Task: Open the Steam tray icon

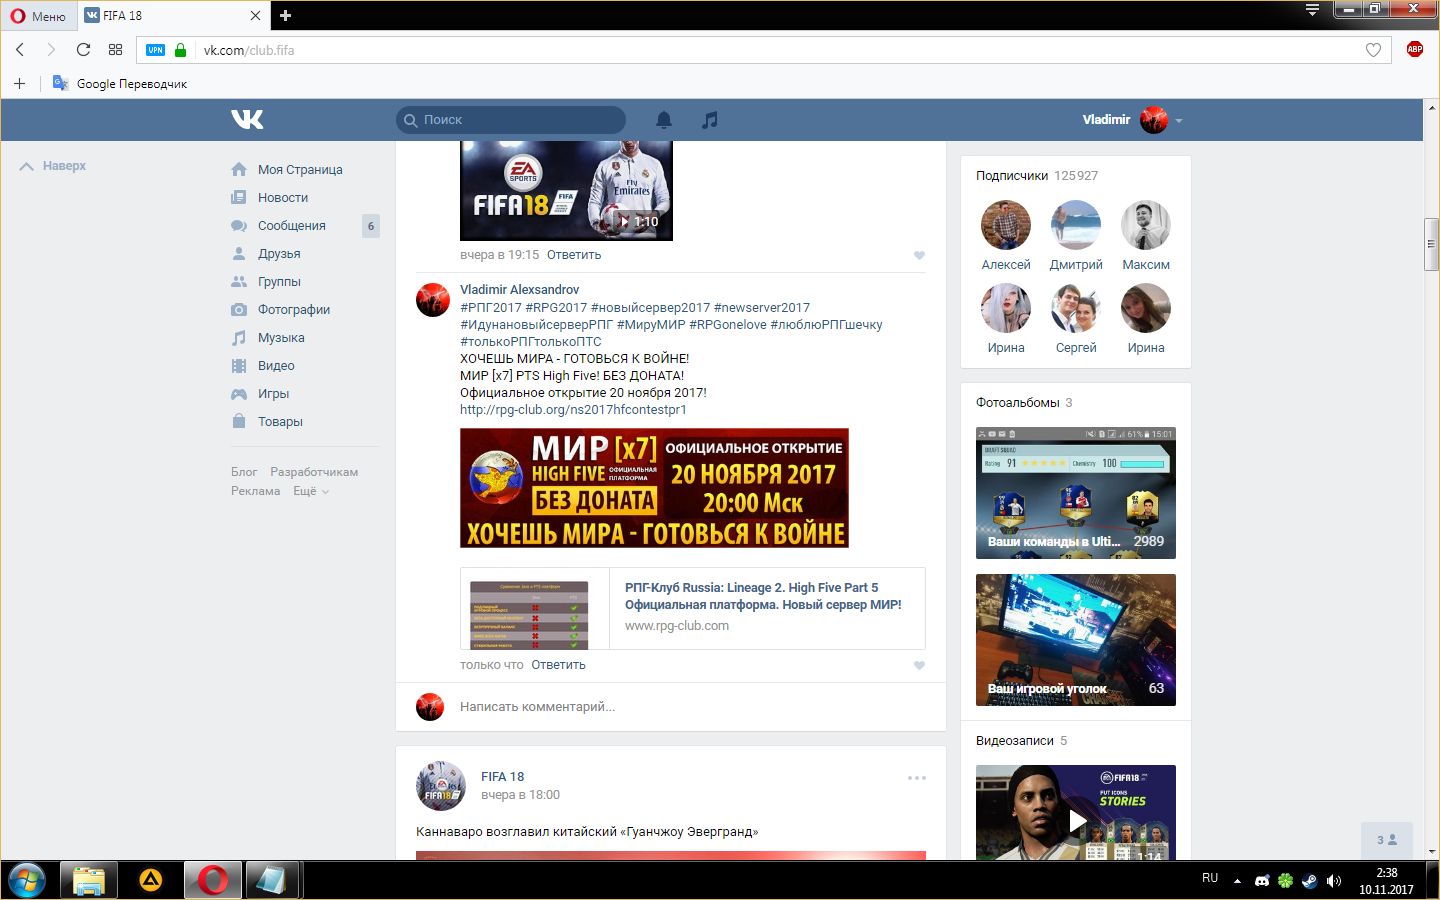Action: (x=1309, y=881)
